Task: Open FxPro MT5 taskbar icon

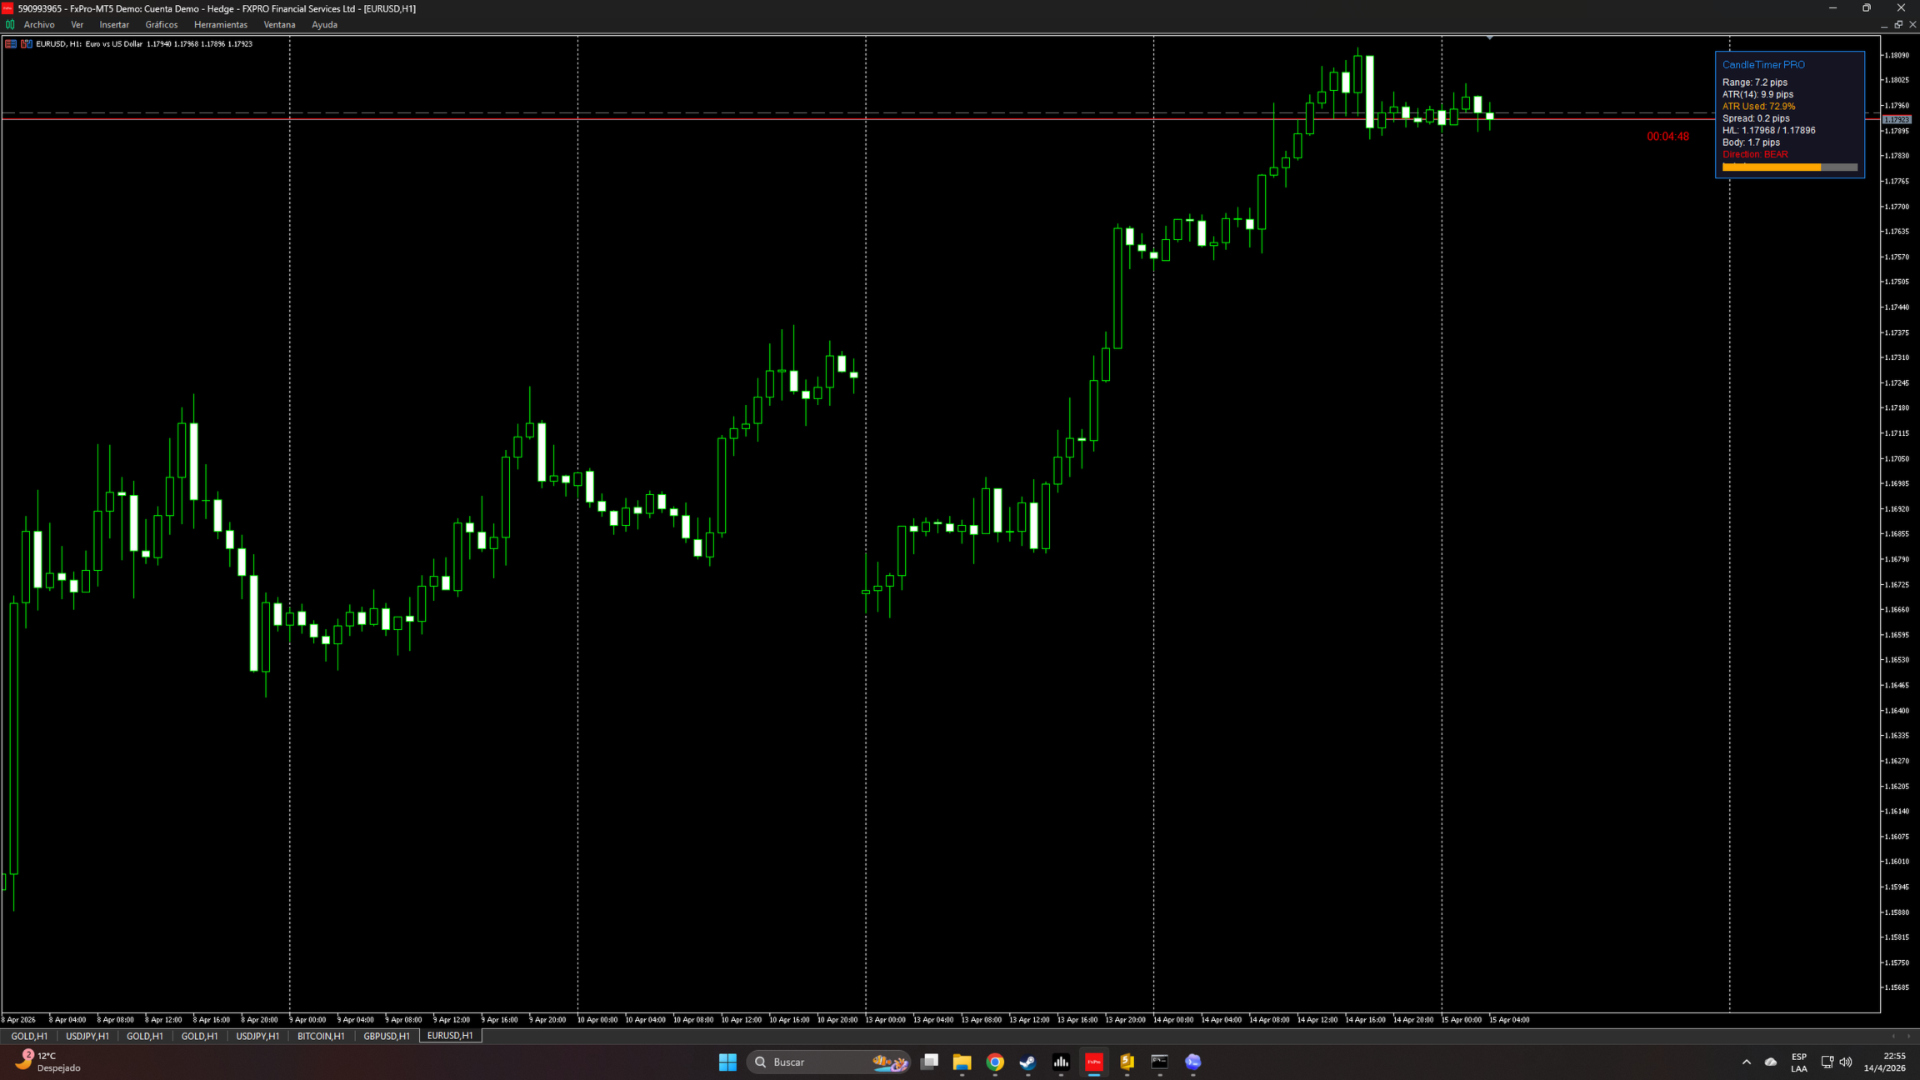Action: [1094, 1062]
